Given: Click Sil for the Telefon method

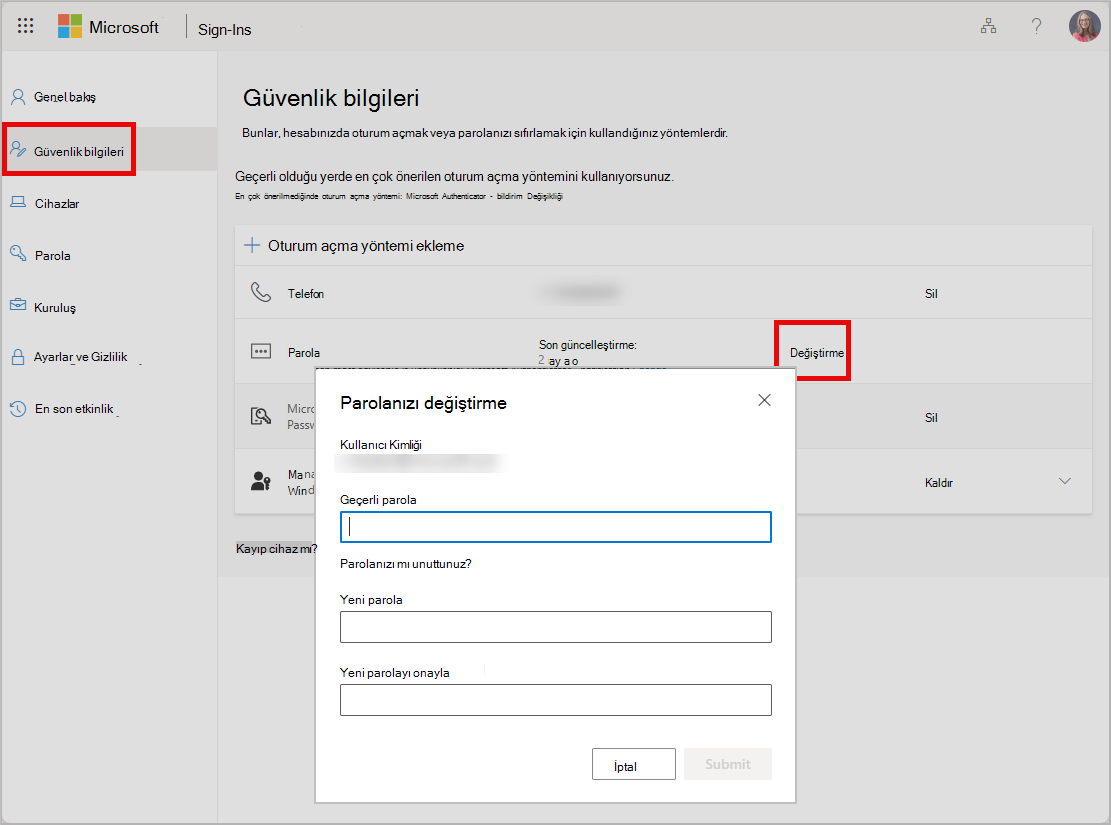Looking at the screenshot, I should pyautogui.click(x=931, y=293).
